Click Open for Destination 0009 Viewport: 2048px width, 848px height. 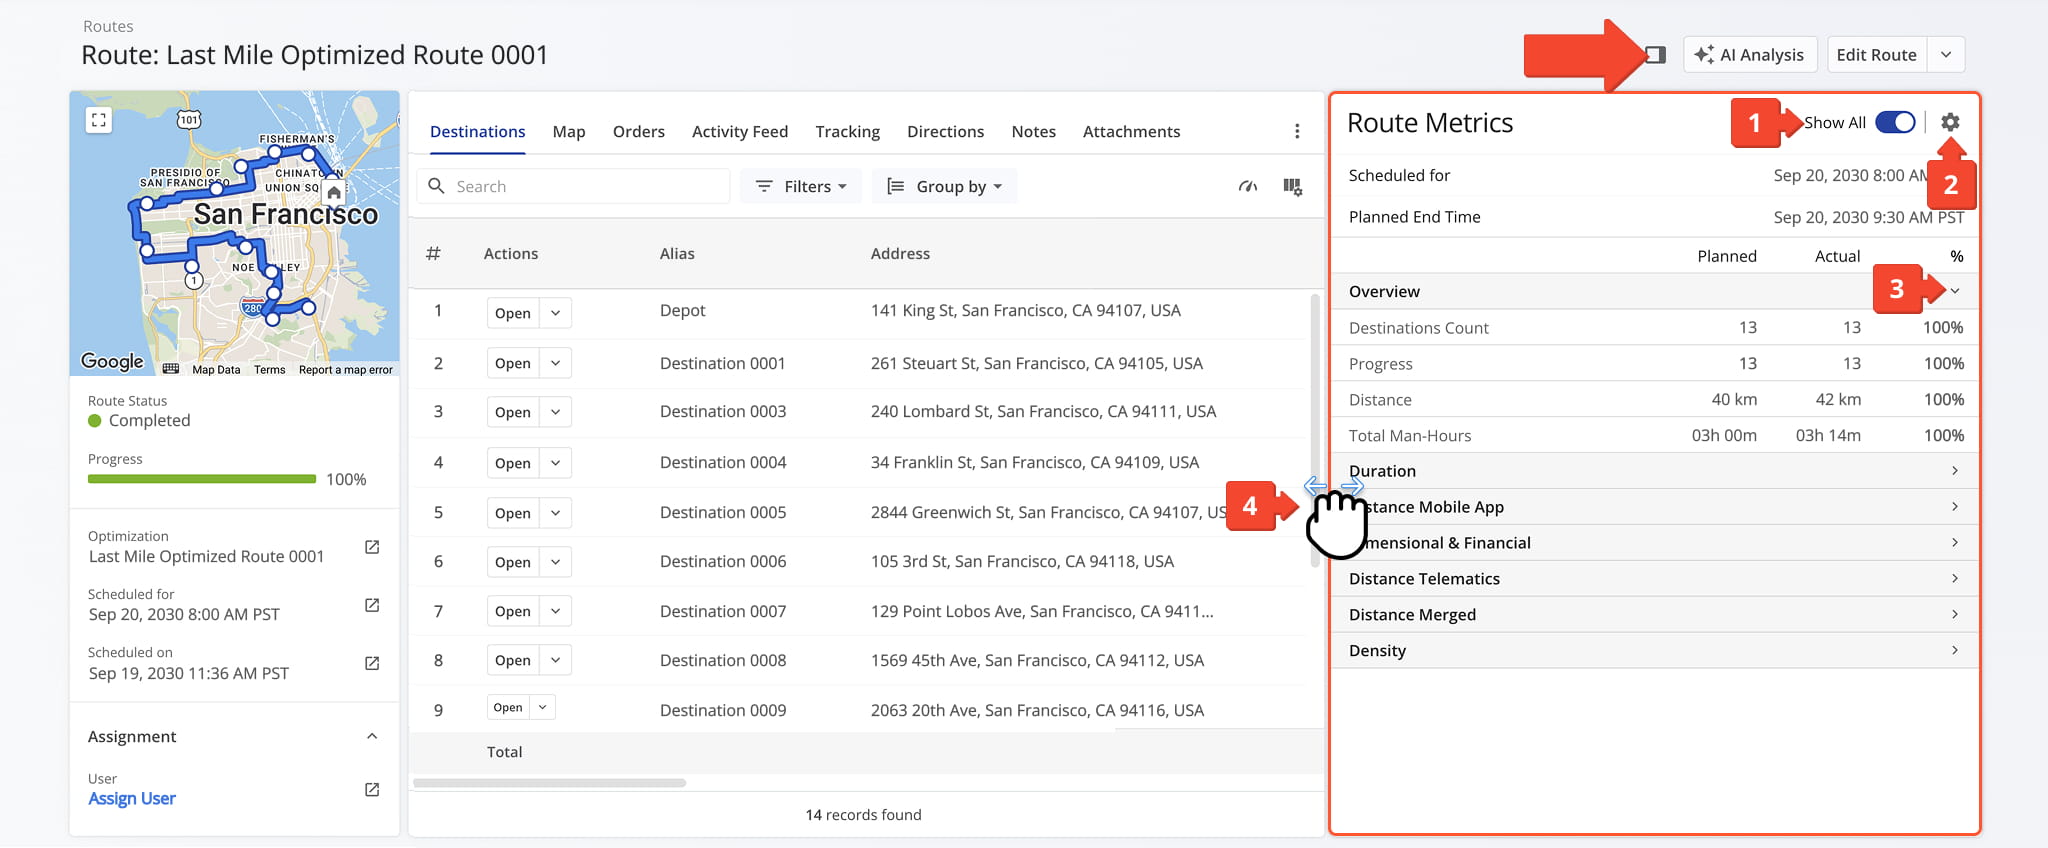pos(508,707)
